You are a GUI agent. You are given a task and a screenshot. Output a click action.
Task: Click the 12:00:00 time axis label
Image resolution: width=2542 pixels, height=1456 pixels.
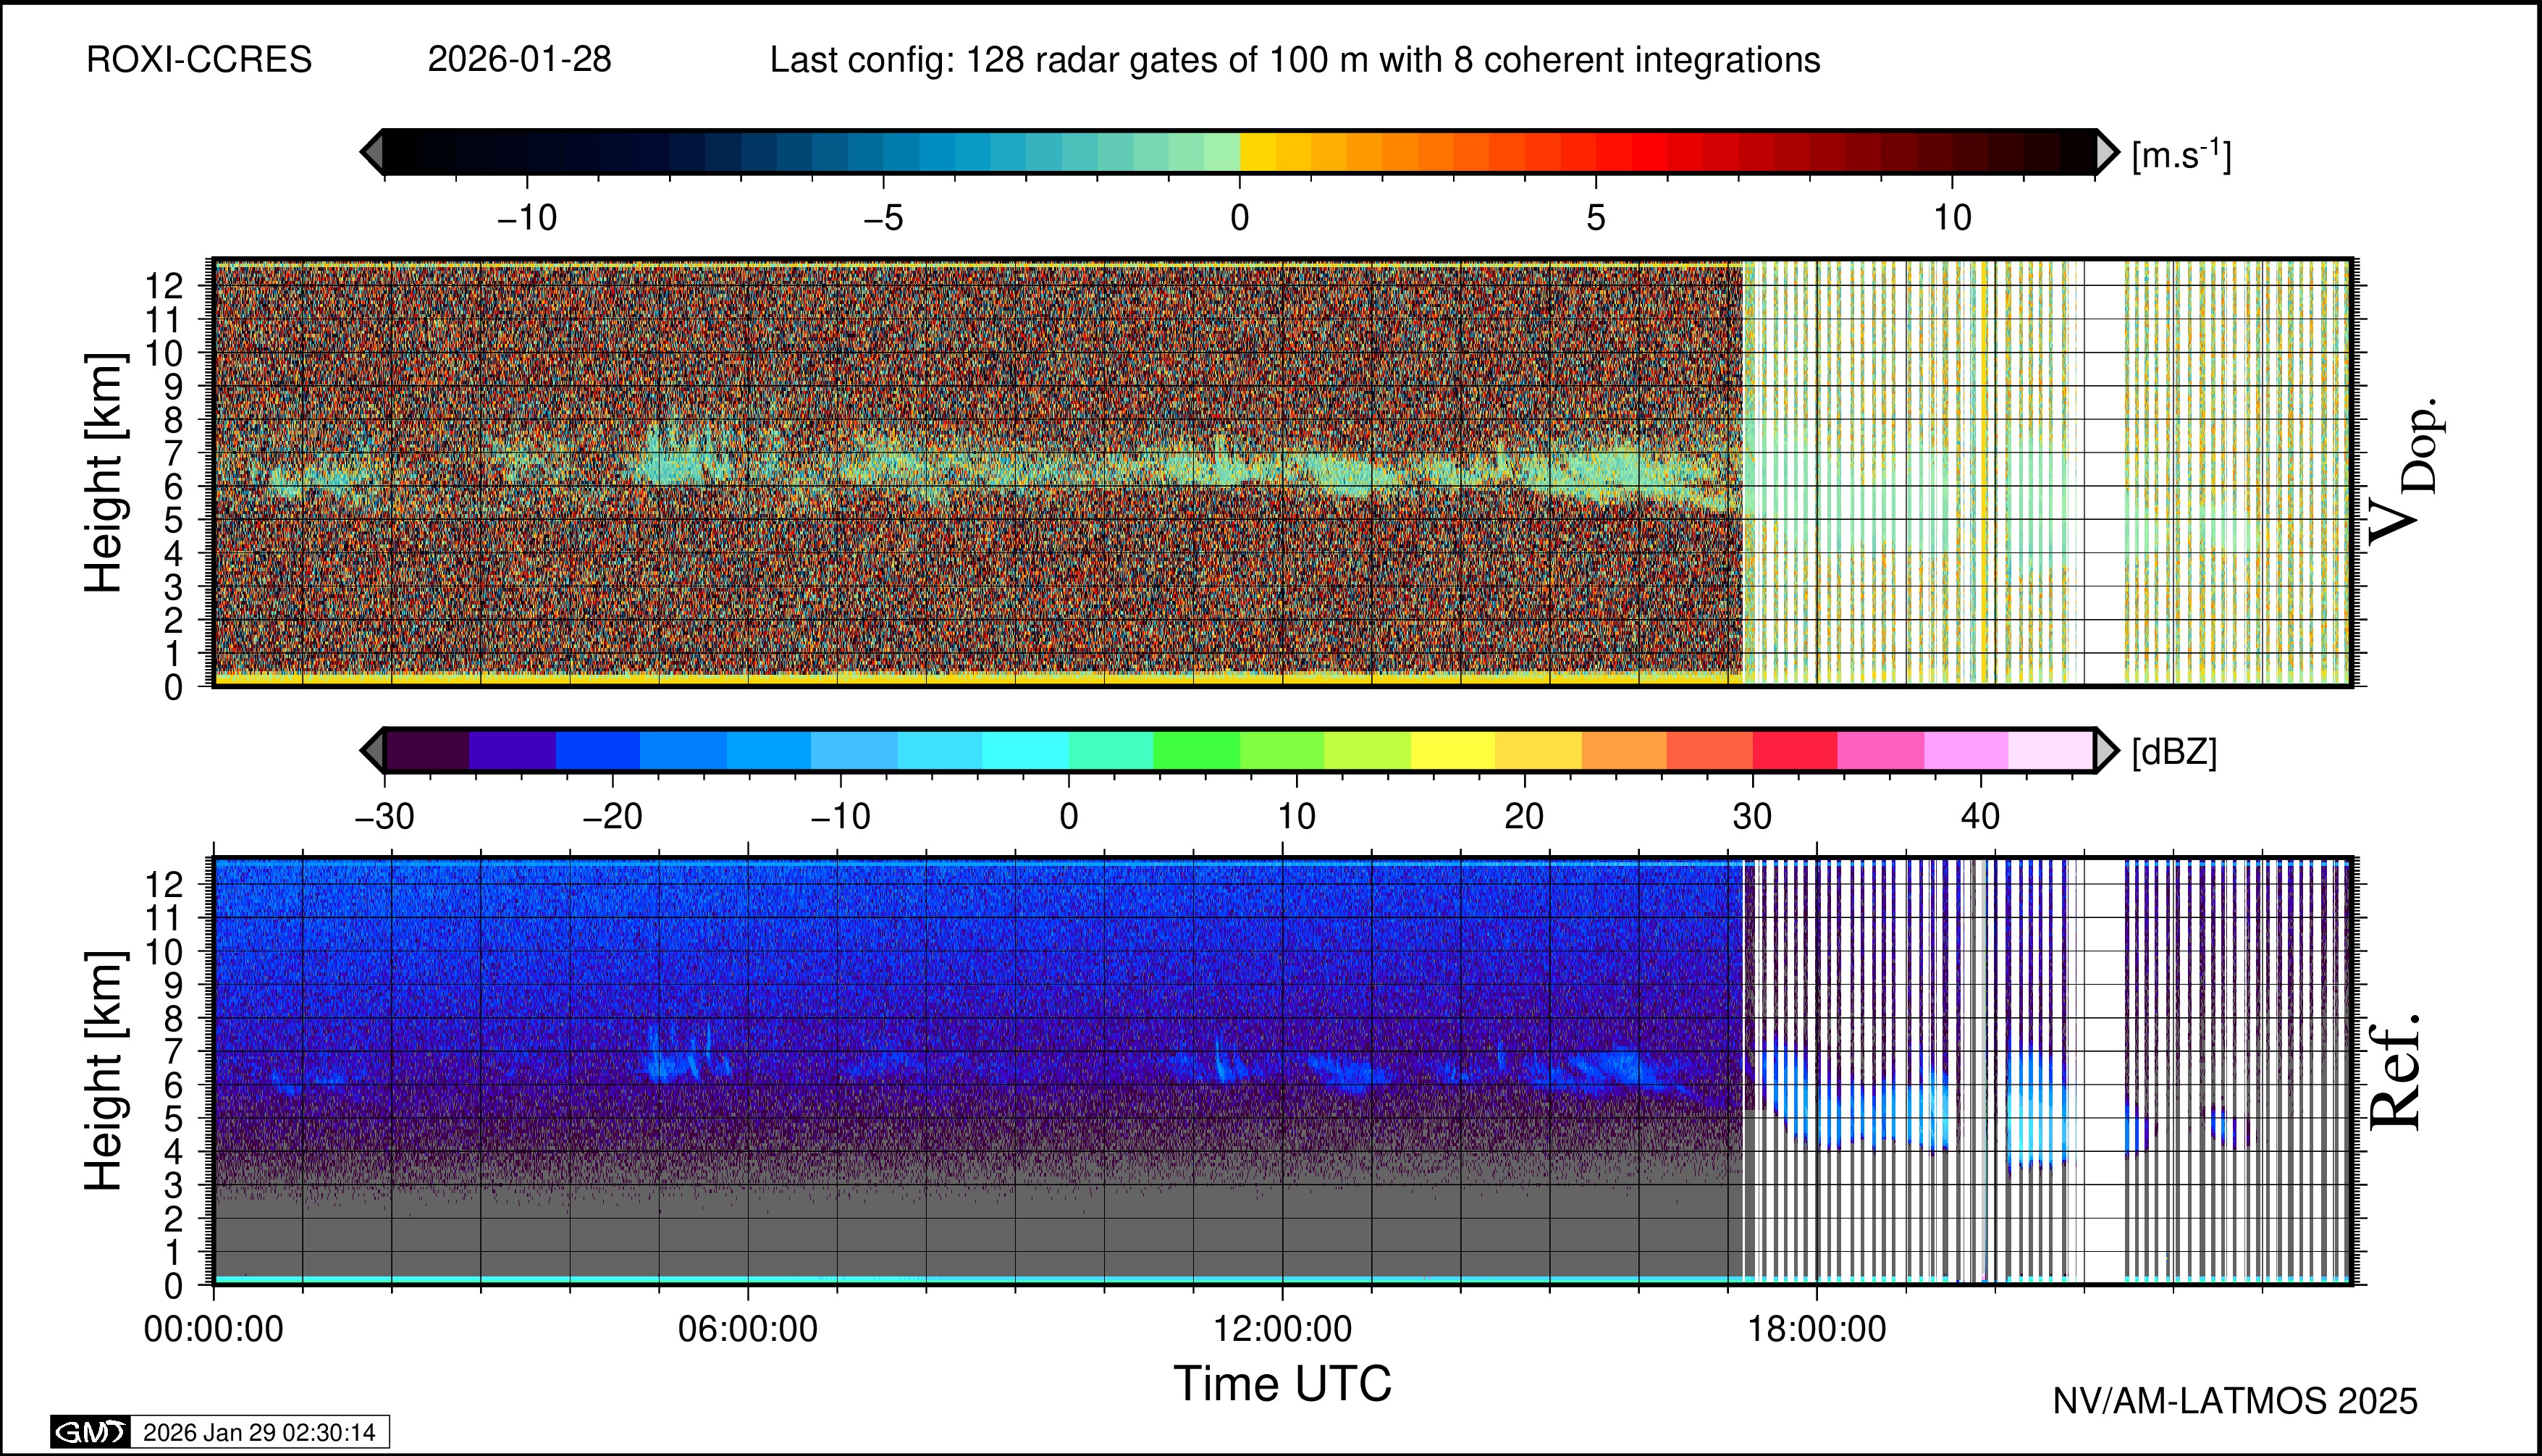[x=1282, y=1330]
